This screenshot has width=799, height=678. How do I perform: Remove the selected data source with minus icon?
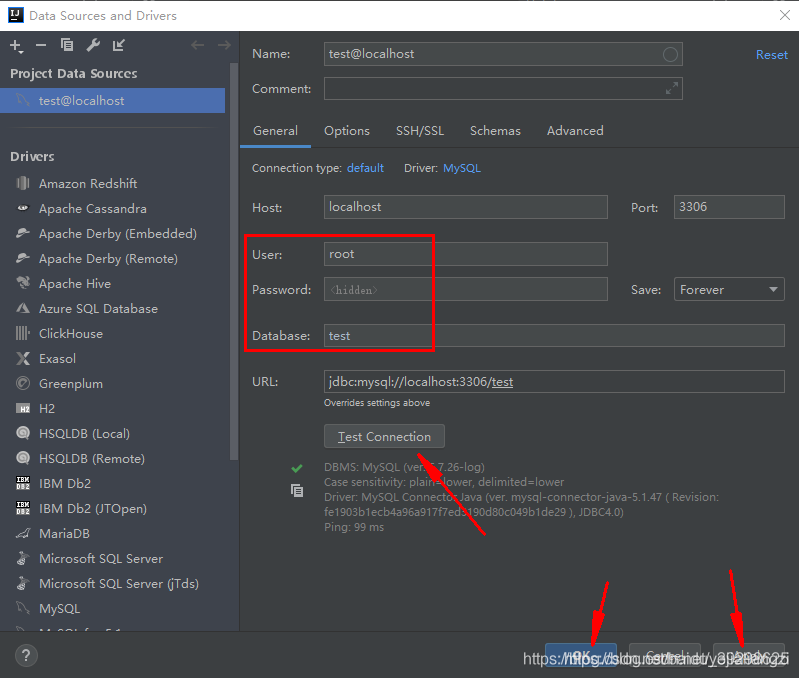tap(41, 45)
